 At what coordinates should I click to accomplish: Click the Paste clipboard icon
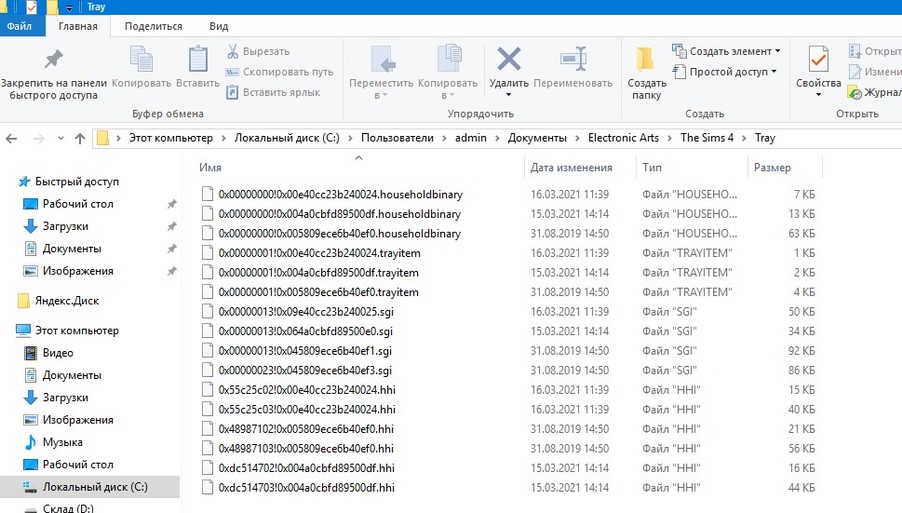coord(197,60)
